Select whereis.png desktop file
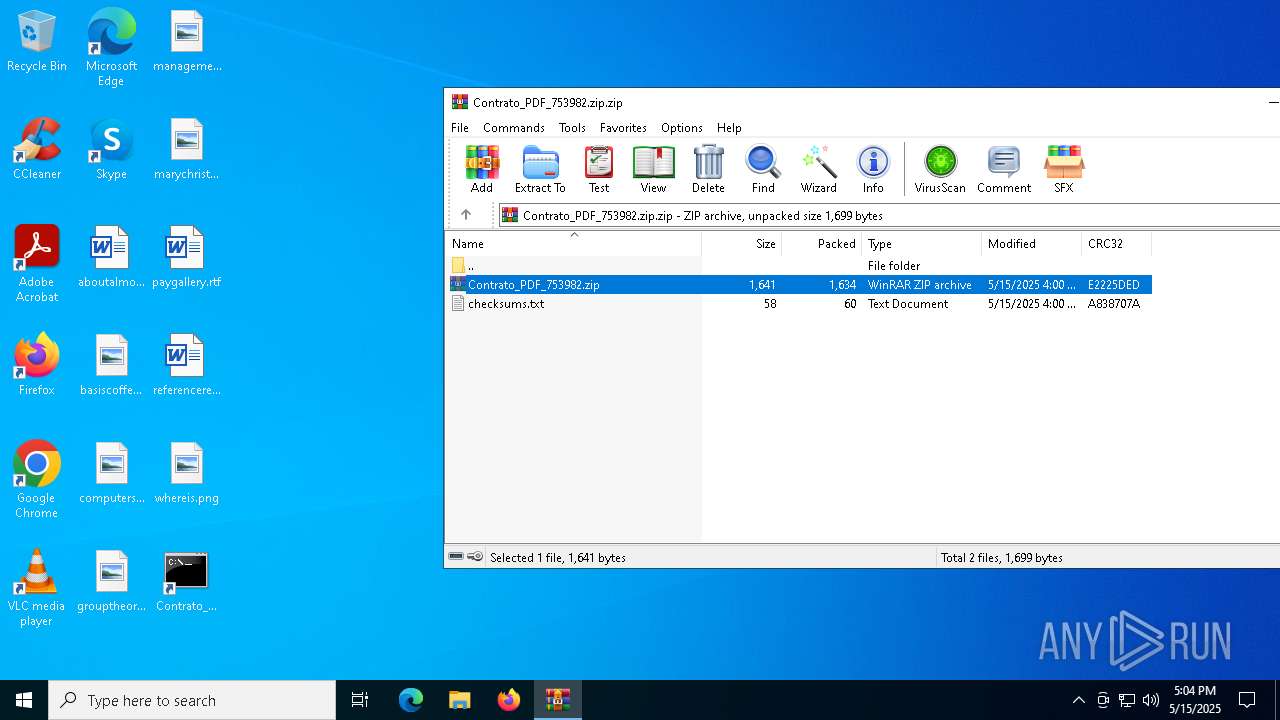 tap(186, 474)
